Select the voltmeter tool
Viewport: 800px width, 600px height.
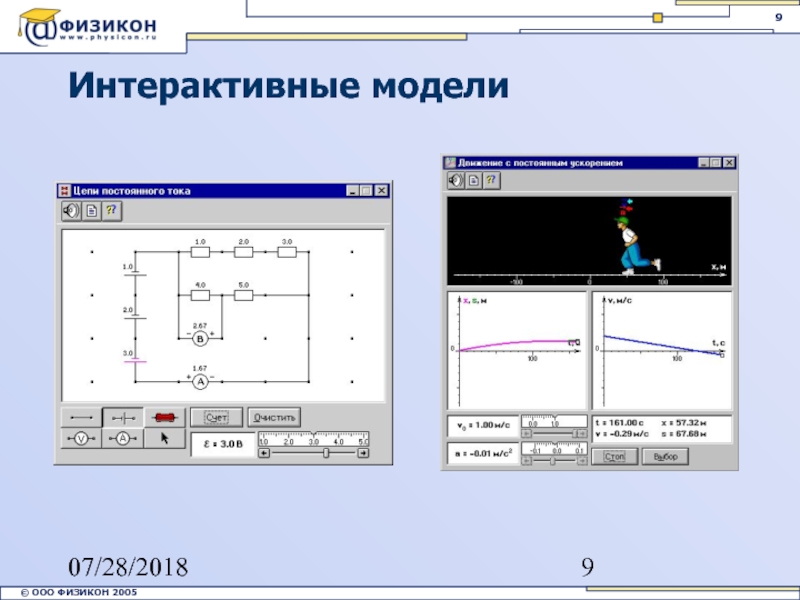click(x=81, y=438)
